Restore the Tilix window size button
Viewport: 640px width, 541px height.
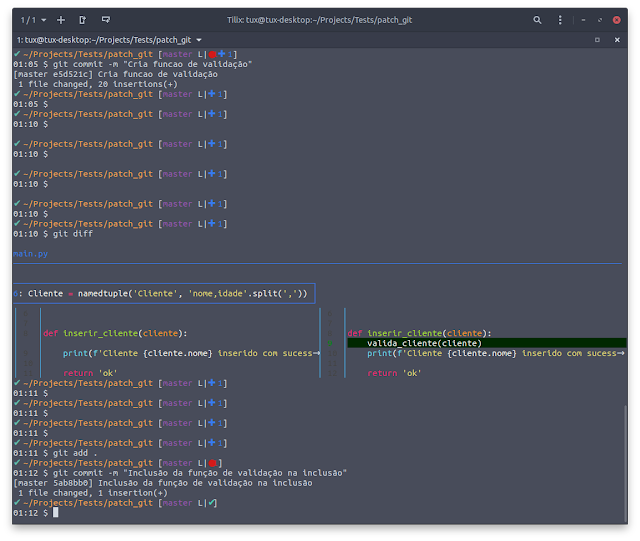point(600,20)
